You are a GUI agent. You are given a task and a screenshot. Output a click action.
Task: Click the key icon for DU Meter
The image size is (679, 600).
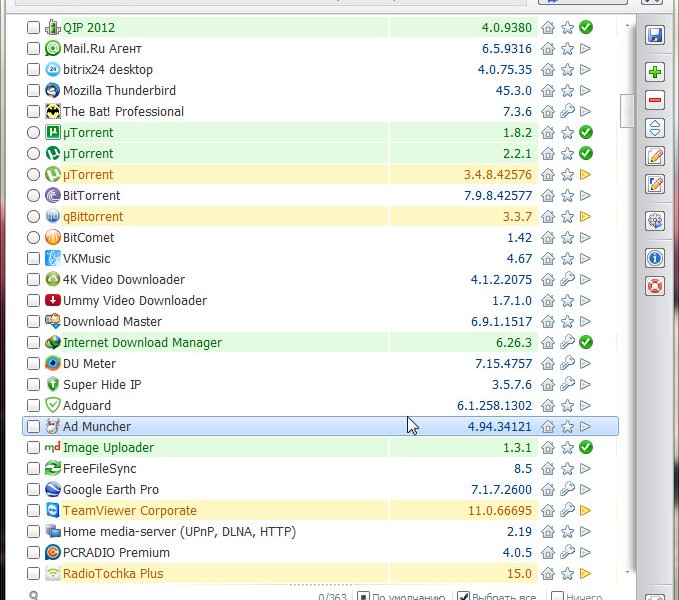[567, 363]
